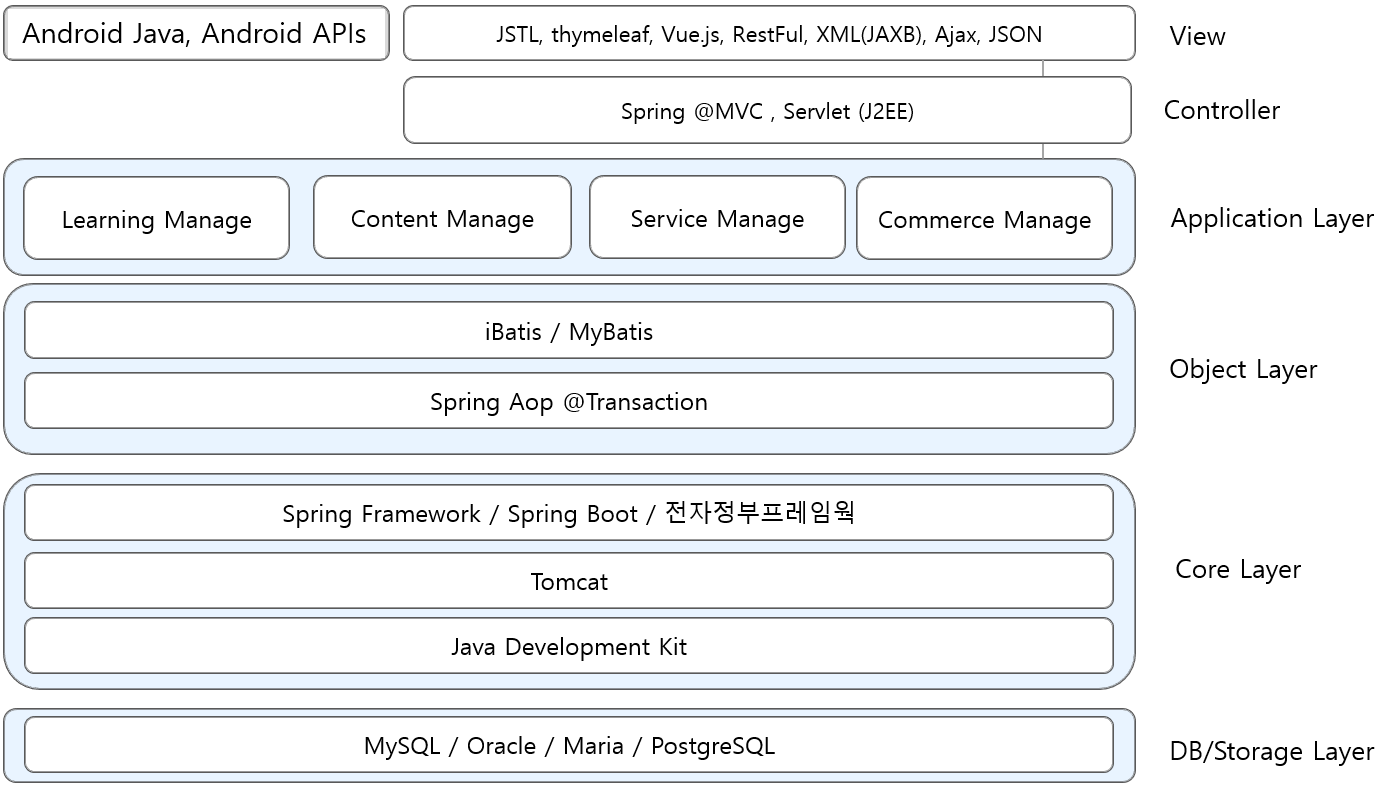Select the Object Layer label

pyautogui.click(x=1242, y=369)
